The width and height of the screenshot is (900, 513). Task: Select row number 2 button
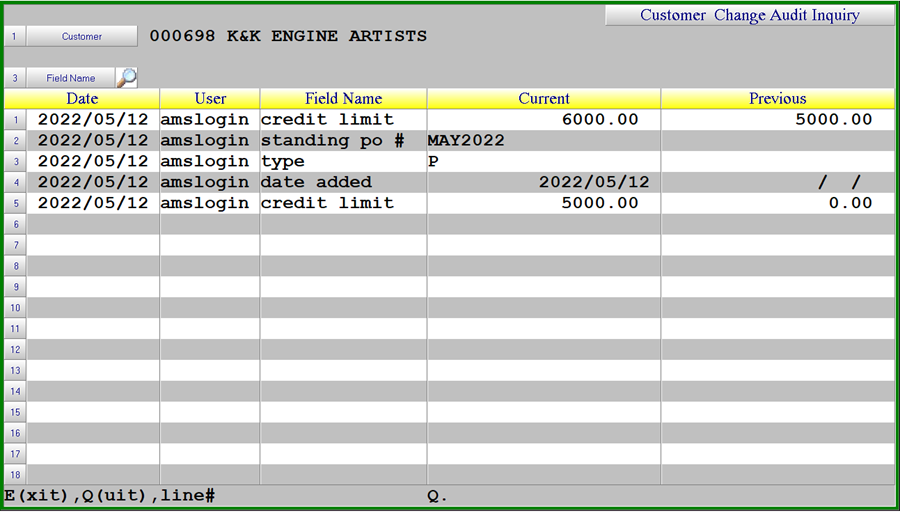15,141
